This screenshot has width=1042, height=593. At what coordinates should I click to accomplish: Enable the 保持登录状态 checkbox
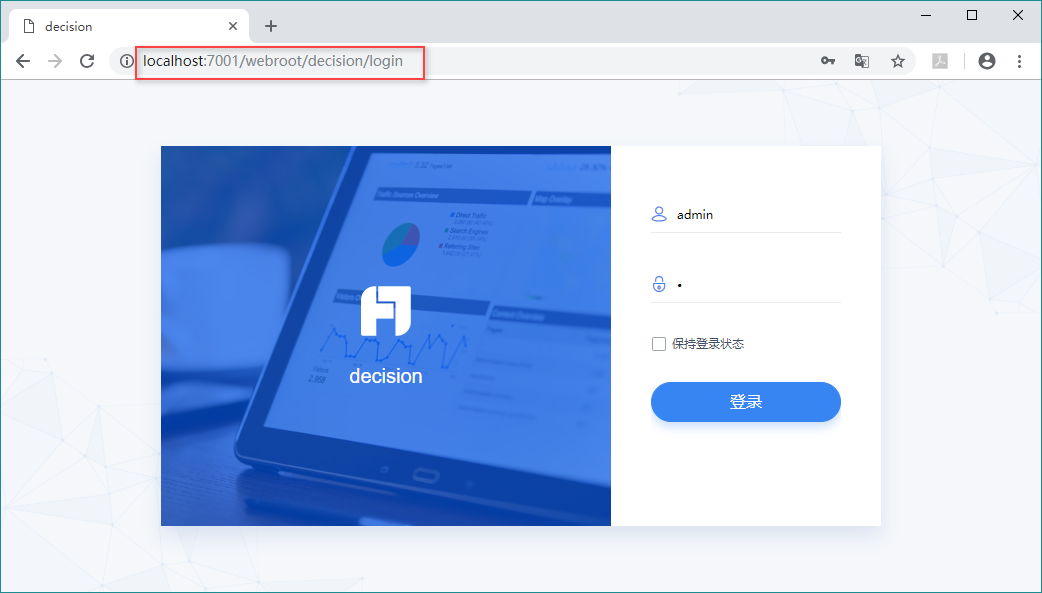(659, 344)
